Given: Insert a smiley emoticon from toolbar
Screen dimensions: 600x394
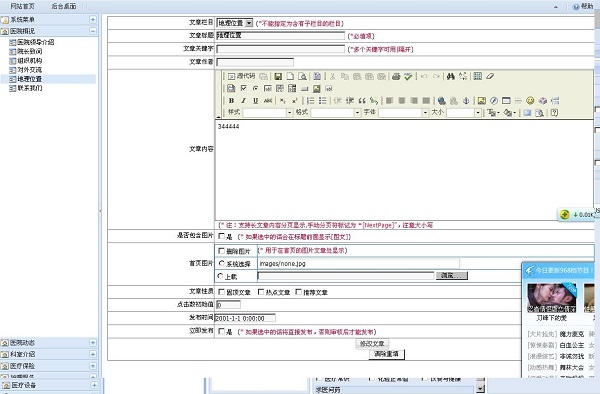Looking at the screenshot, I should click(x=530, y=101).
